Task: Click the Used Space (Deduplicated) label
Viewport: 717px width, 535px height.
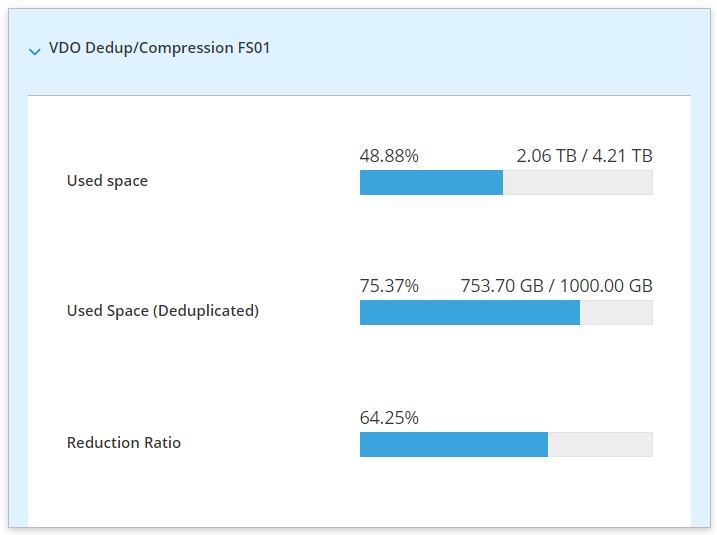Action: [163, 311]
